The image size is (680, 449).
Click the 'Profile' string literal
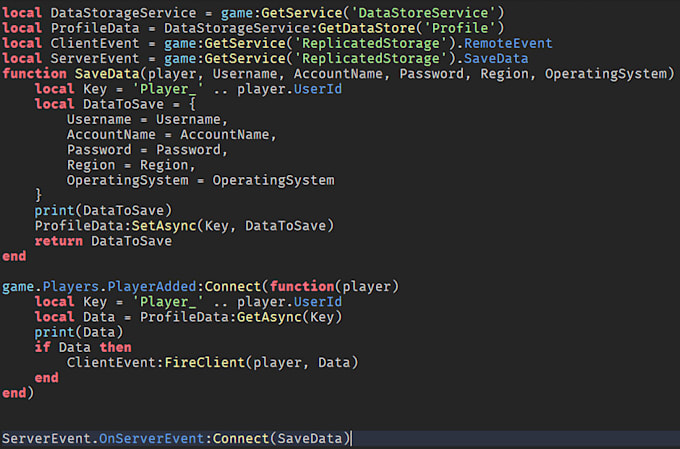click(460, 28)
